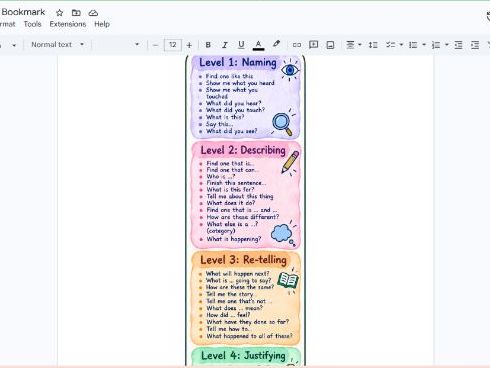Open the Help menu
490x368 pixels.
(x=102, y=24)
